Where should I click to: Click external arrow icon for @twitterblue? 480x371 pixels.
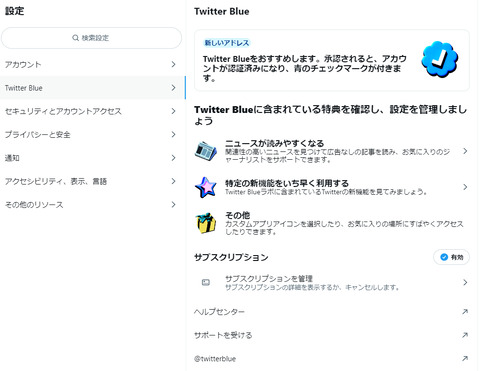465,359
